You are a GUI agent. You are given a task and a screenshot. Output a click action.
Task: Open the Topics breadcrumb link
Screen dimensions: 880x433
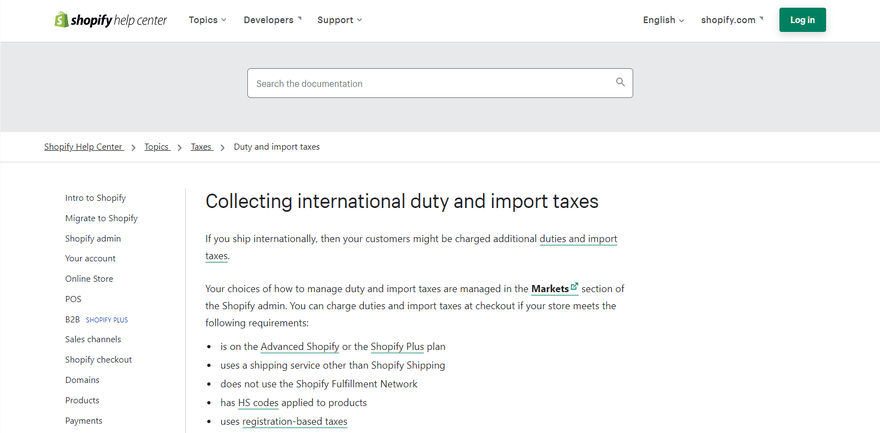click(157, 147)
